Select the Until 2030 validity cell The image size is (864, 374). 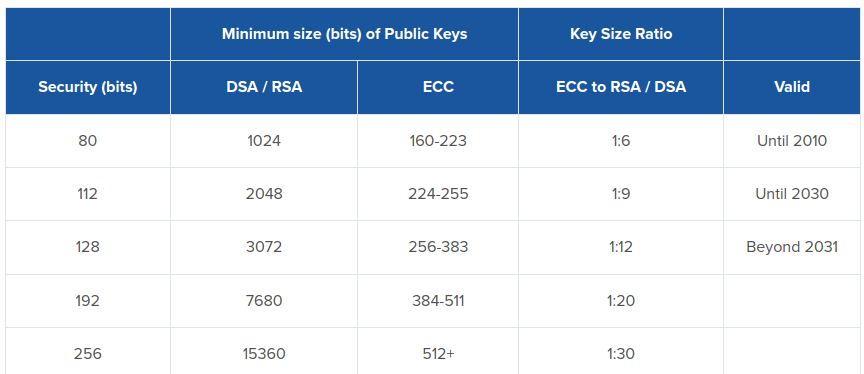[x=792, y=194]
